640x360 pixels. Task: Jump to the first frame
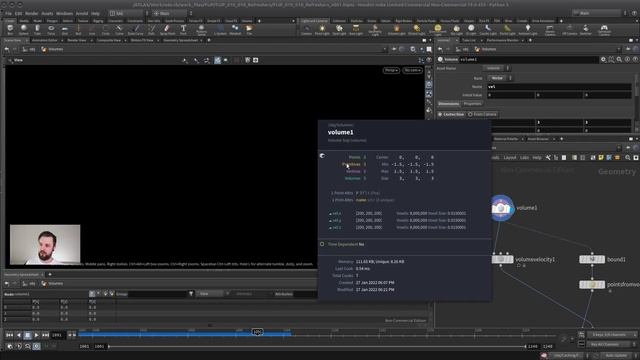[9, 335]
